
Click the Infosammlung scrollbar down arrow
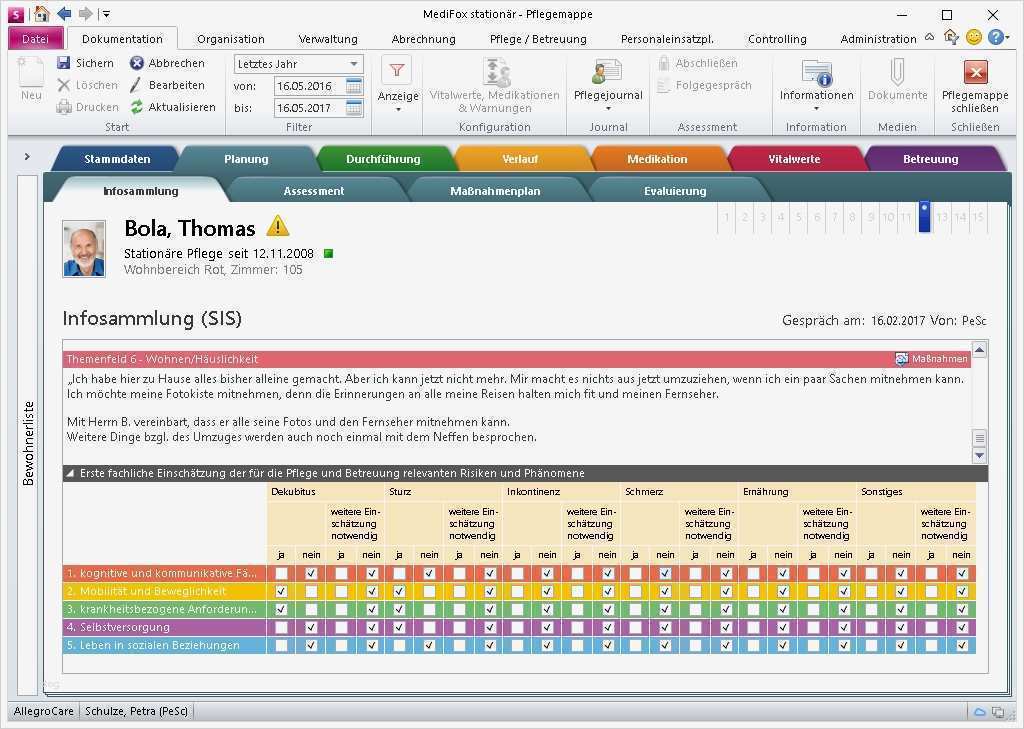point(979,455)
